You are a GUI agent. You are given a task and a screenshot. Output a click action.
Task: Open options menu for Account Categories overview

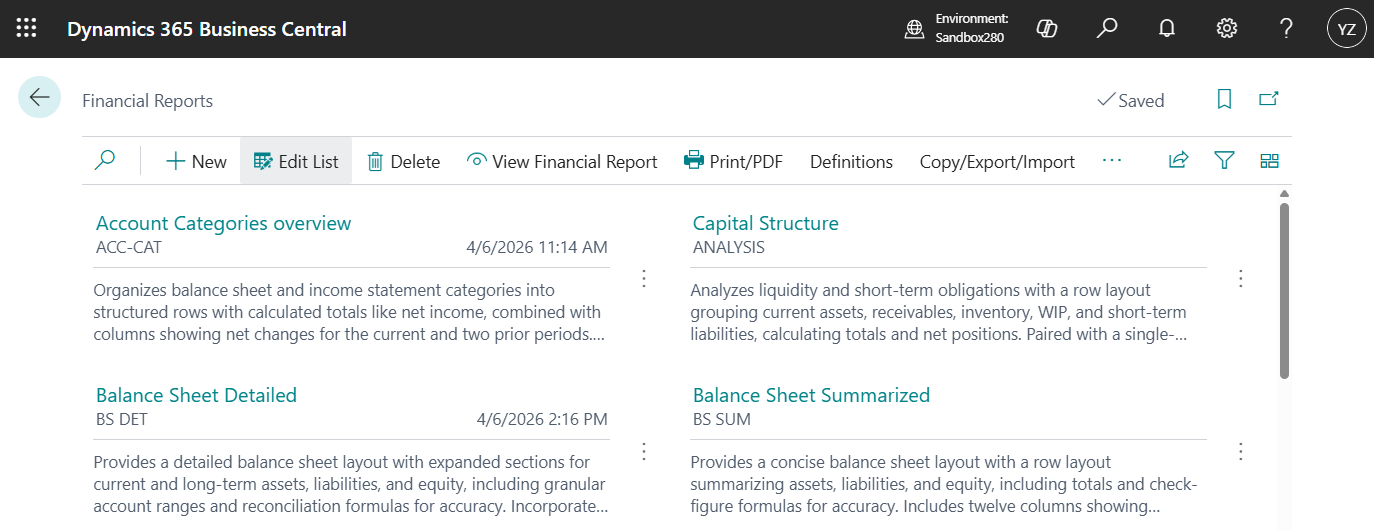tap(644, 278)
